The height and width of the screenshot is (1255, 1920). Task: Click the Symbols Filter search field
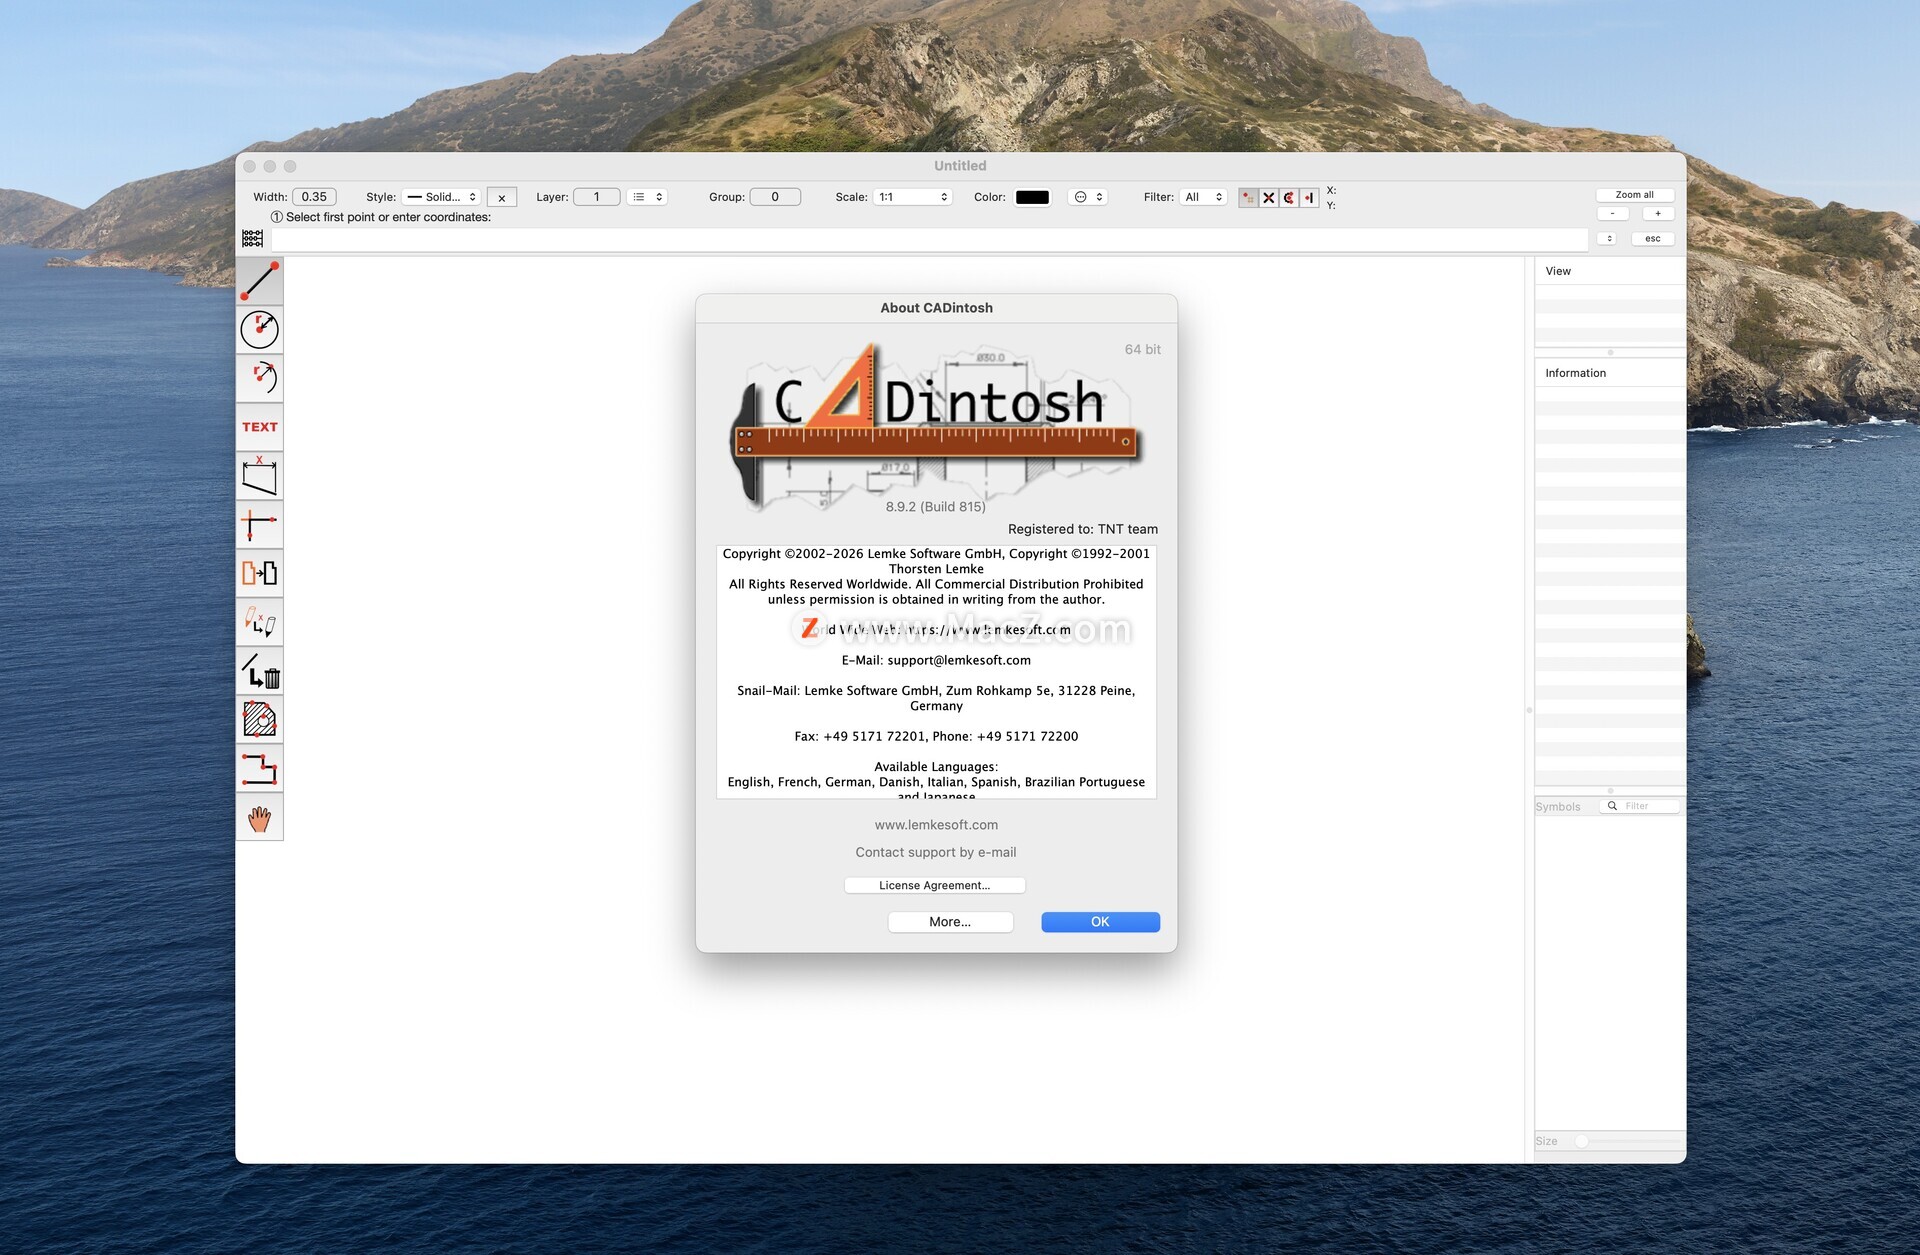[x=1640, y=806]
